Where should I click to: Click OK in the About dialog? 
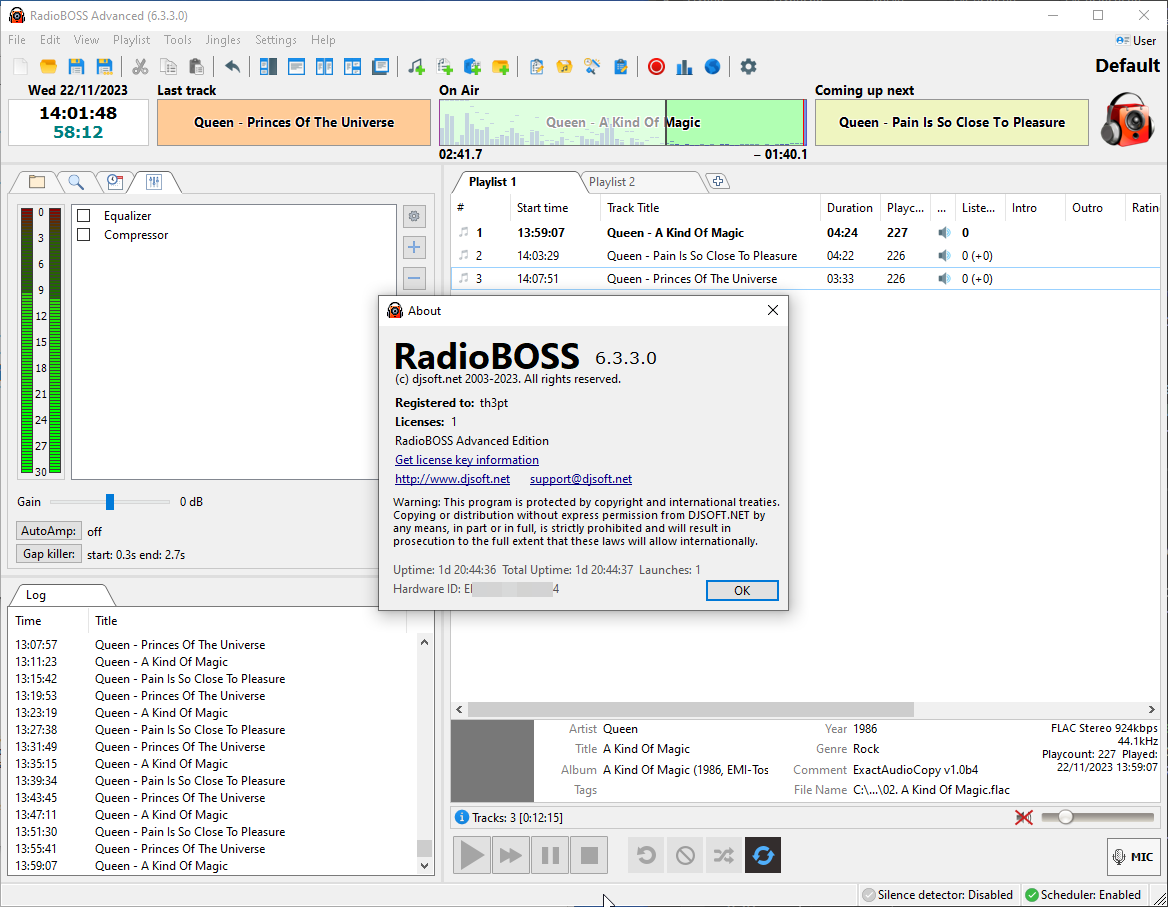click(x=741, y=590)
